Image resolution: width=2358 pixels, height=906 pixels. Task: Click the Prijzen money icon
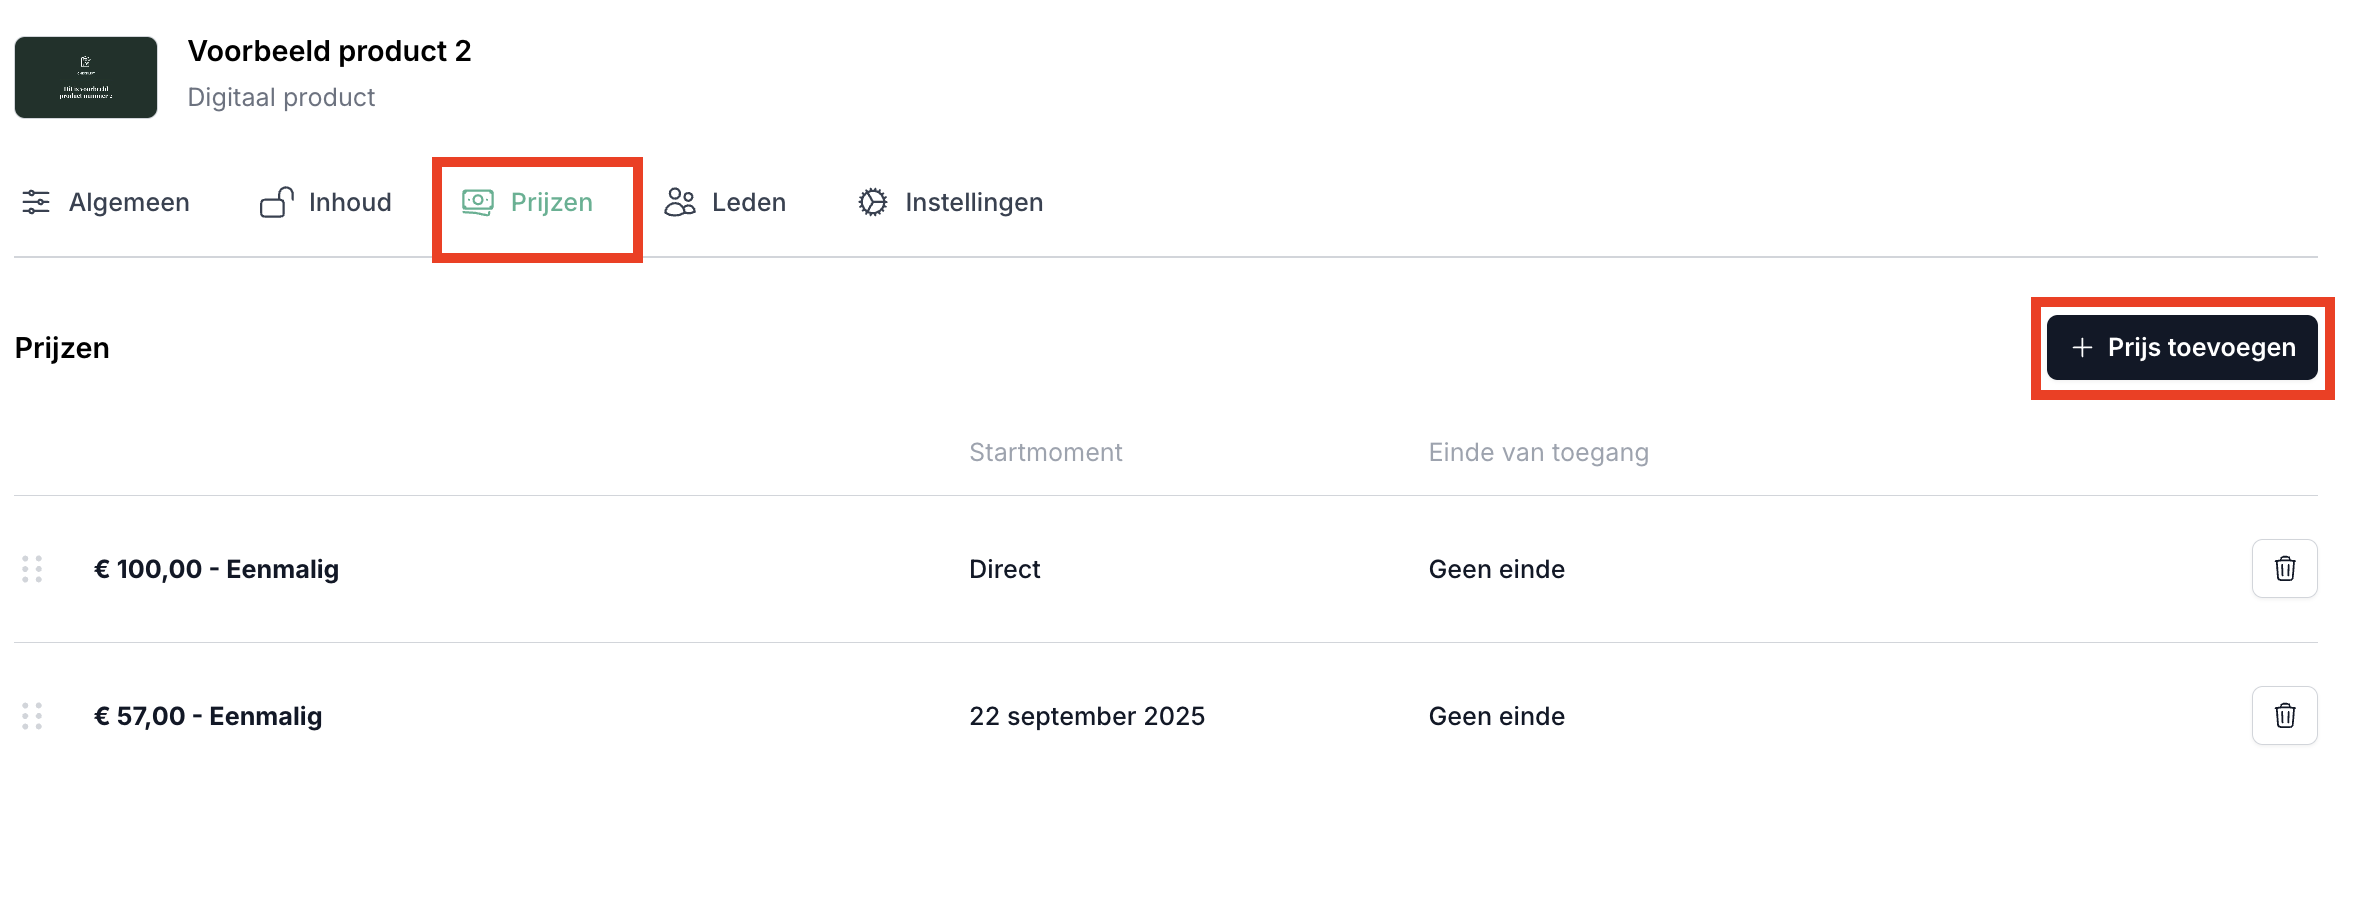[478, 202]
